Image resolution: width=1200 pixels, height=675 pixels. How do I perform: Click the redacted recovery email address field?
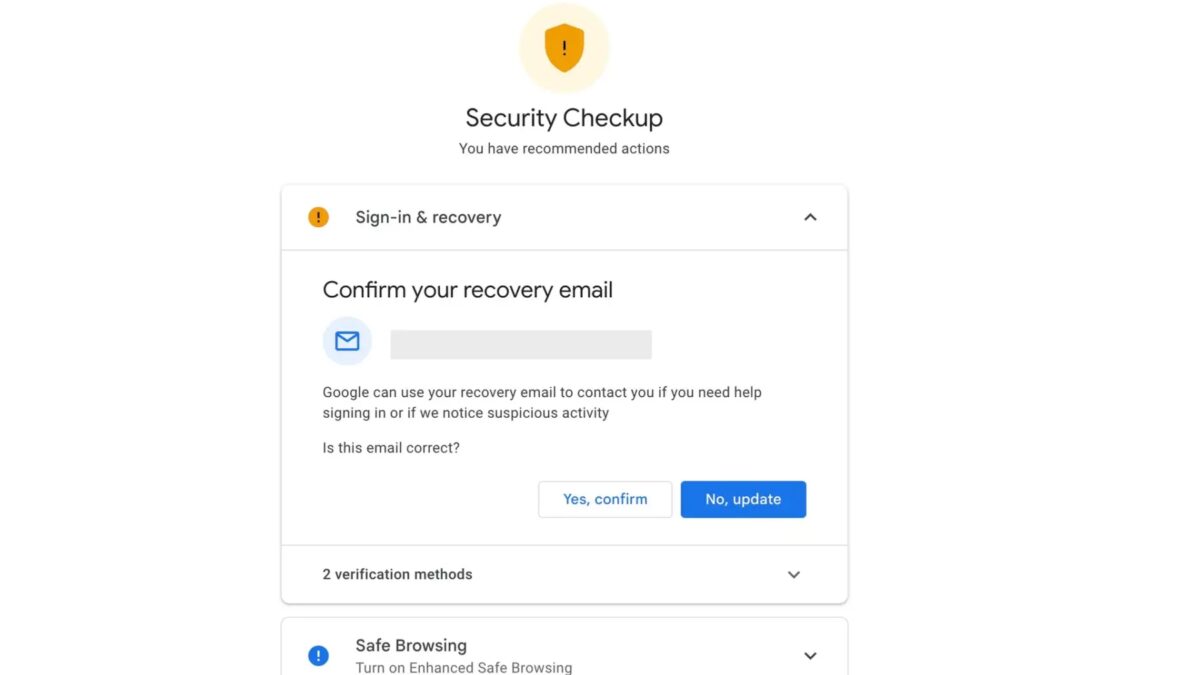(520, 343)
